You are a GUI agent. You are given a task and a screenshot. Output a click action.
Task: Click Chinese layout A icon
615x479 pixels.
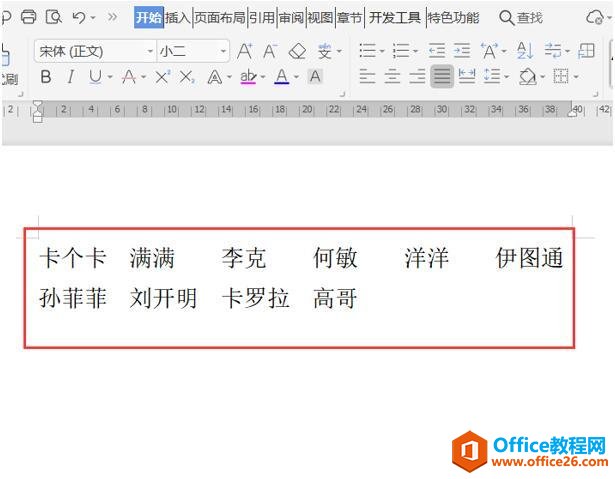click(489, 51)
